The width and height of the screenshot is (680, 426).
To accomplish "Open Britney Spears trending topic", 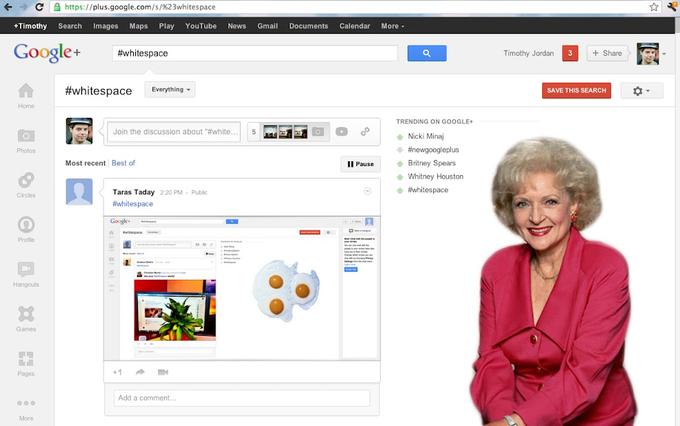I will tap(432, 163).
